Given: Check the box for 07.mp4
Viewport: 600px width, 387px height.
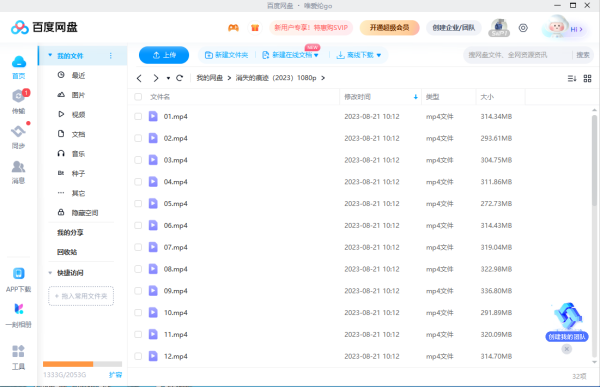Looking at the screenshot, I should (138, 247).
